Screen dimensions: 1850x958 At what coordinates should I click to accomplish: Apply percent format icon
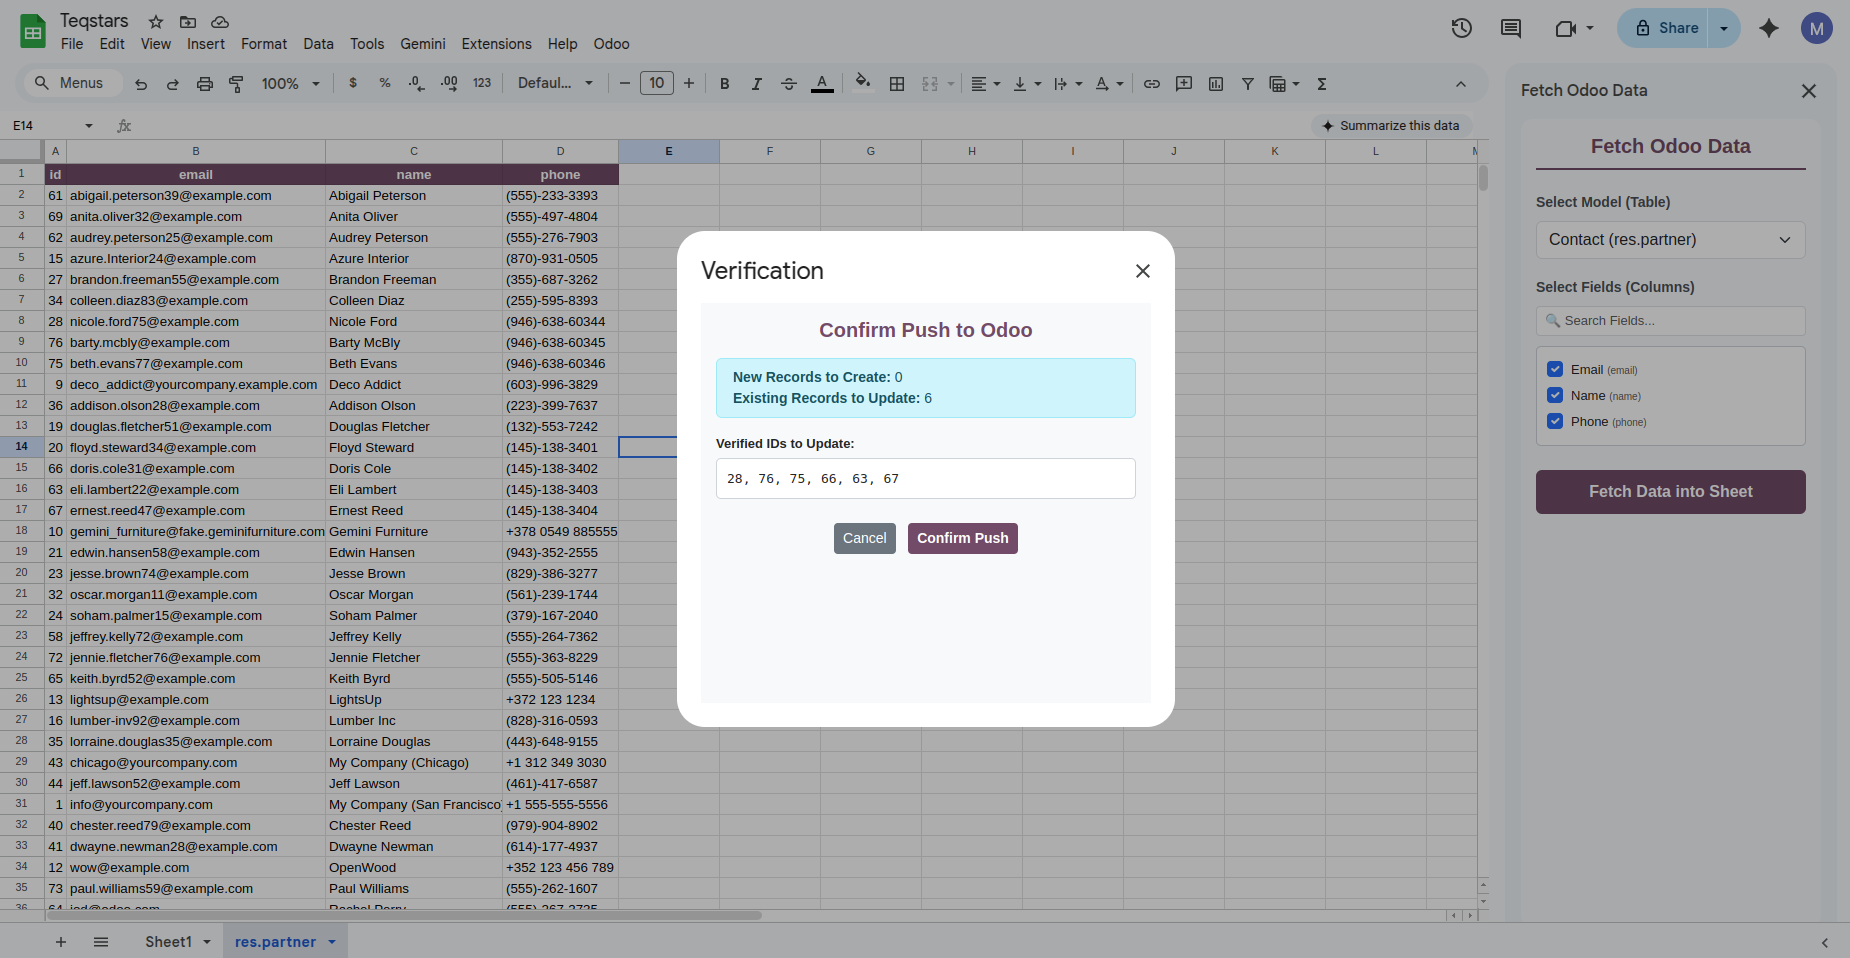pos(385,83)
